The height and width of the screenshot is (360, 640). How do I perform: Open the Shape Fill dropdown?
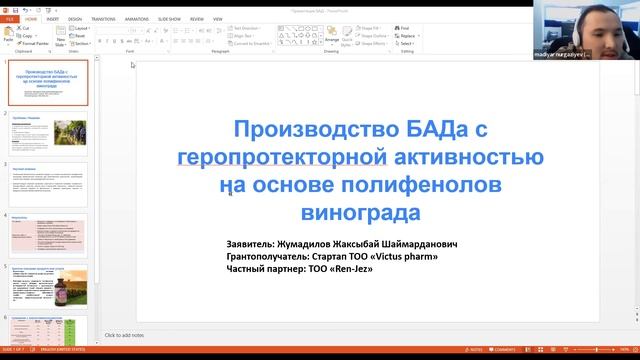point(368,28)
